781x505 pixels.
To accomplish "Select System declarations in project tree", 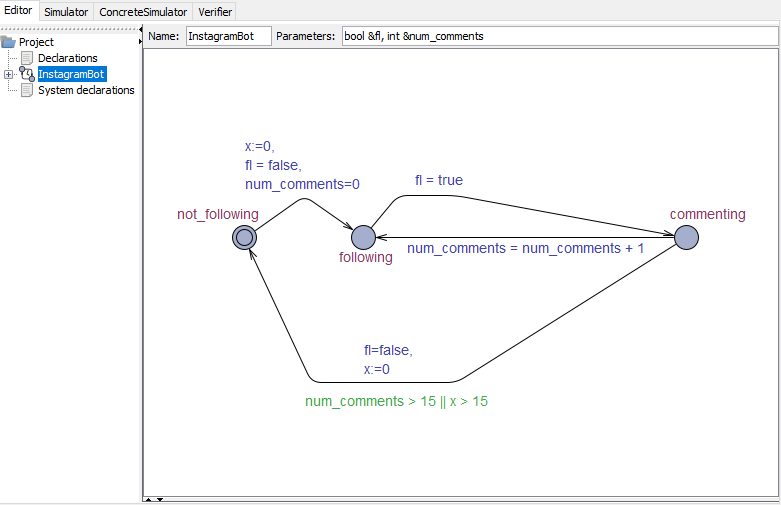I will point(86,90).
